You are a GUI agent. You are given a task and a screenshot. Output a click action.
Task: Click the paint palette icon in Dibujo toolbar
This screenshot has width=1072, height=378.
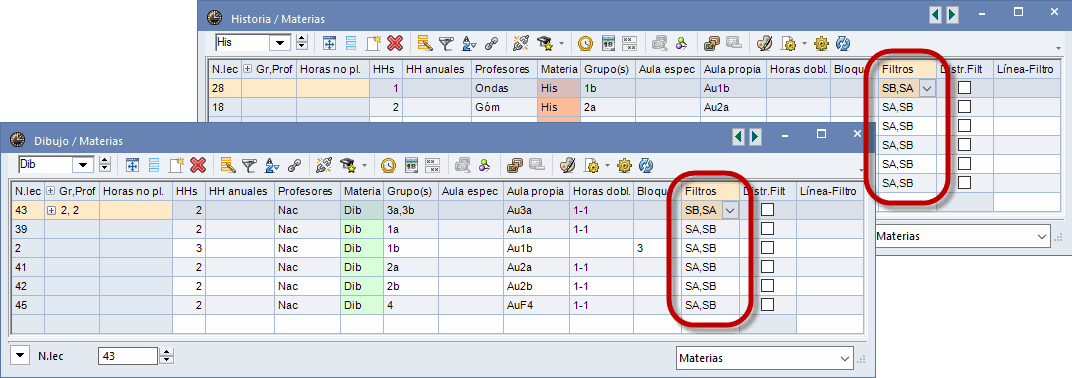pos(567,165)
